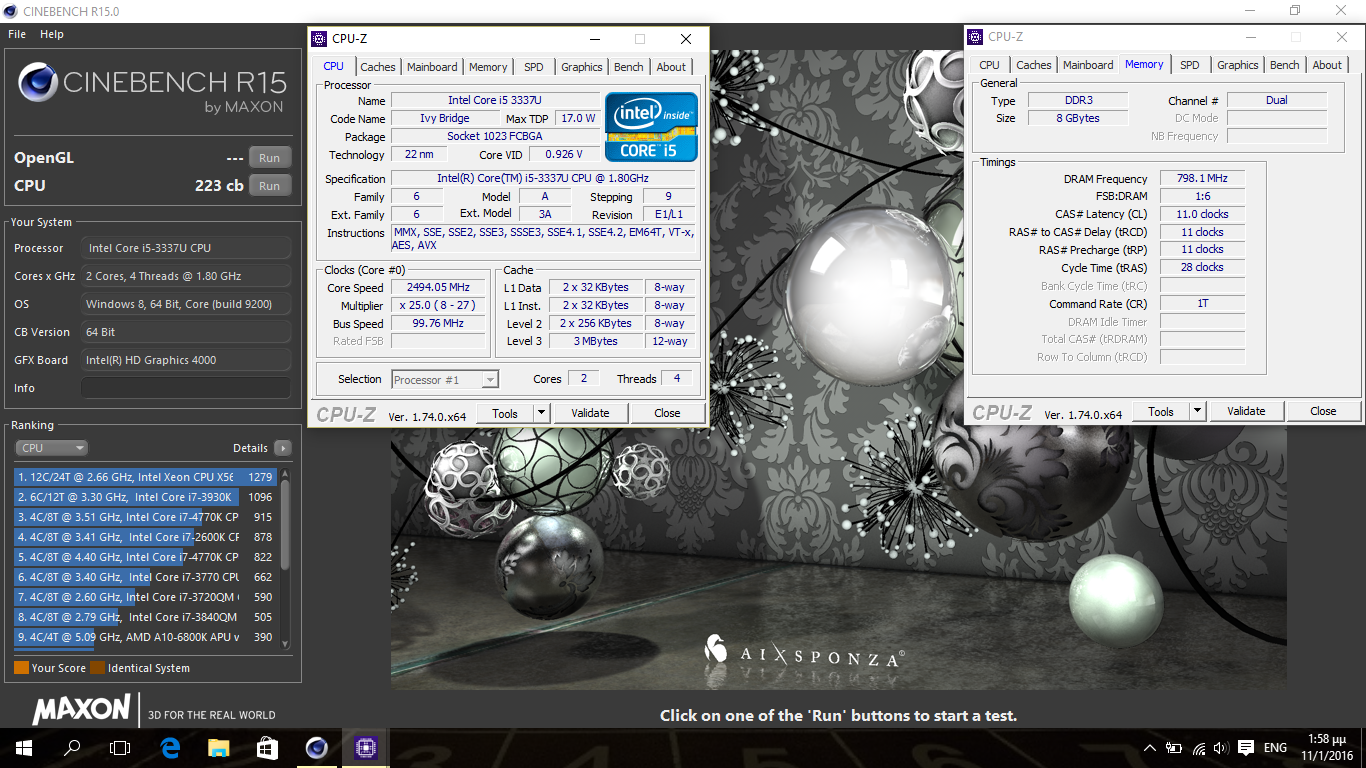Open SPD tab in left CPU-Z
Screen dimensions: 1366x768
(534, 67)
